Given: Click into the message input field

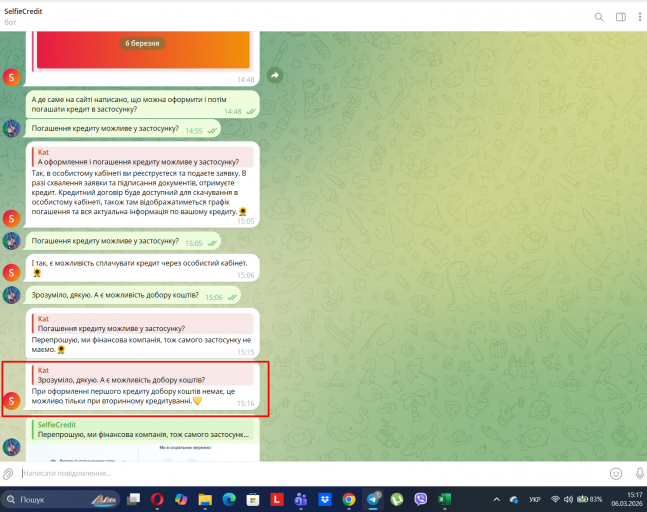Looking at the screenshot, I should [314, 474].
